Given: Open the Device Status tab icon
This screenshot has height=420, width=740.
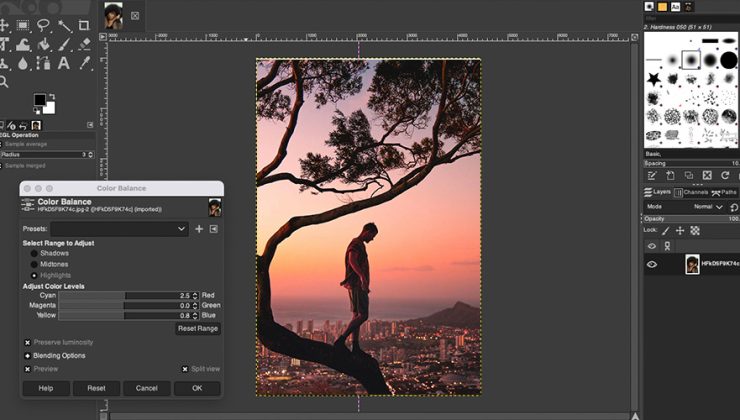Looking at the screenshot, I should 12,126.
